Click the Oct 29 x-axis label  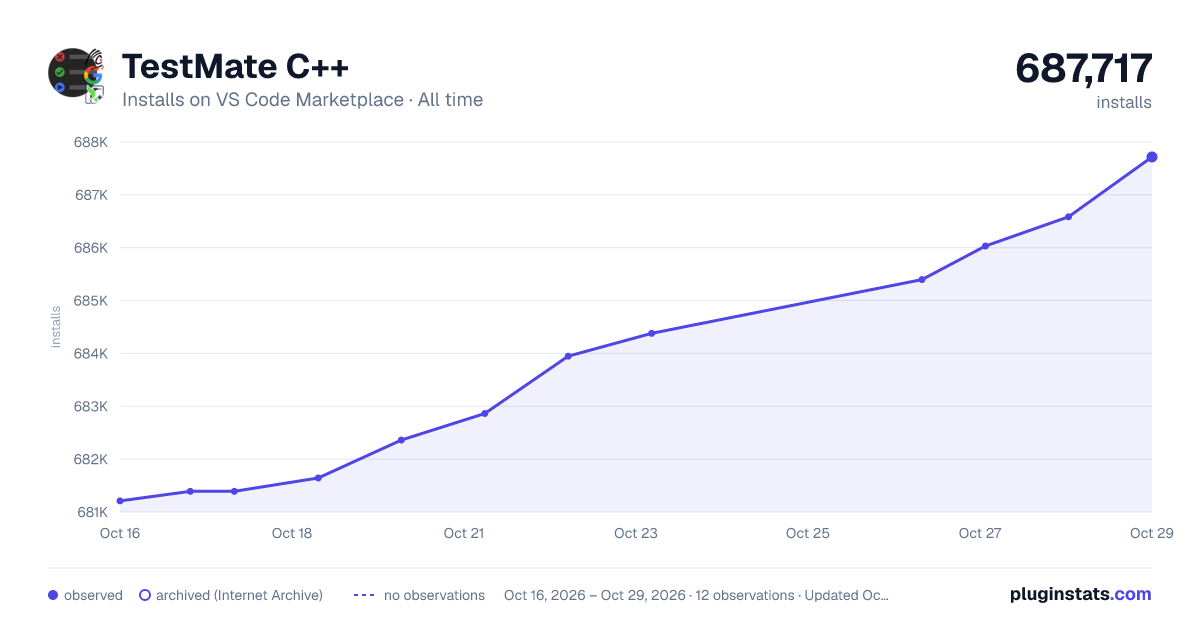pyautogui.click(x=1150, y=533)
